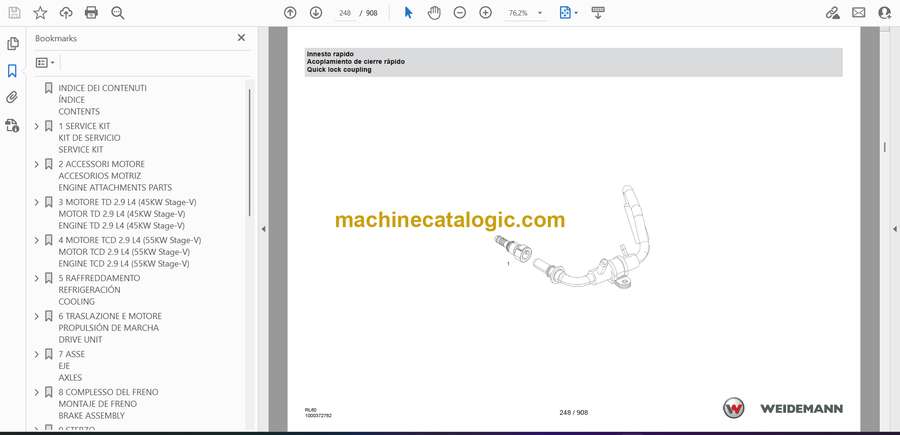Print the document with printer icon

tap(92, 13)
